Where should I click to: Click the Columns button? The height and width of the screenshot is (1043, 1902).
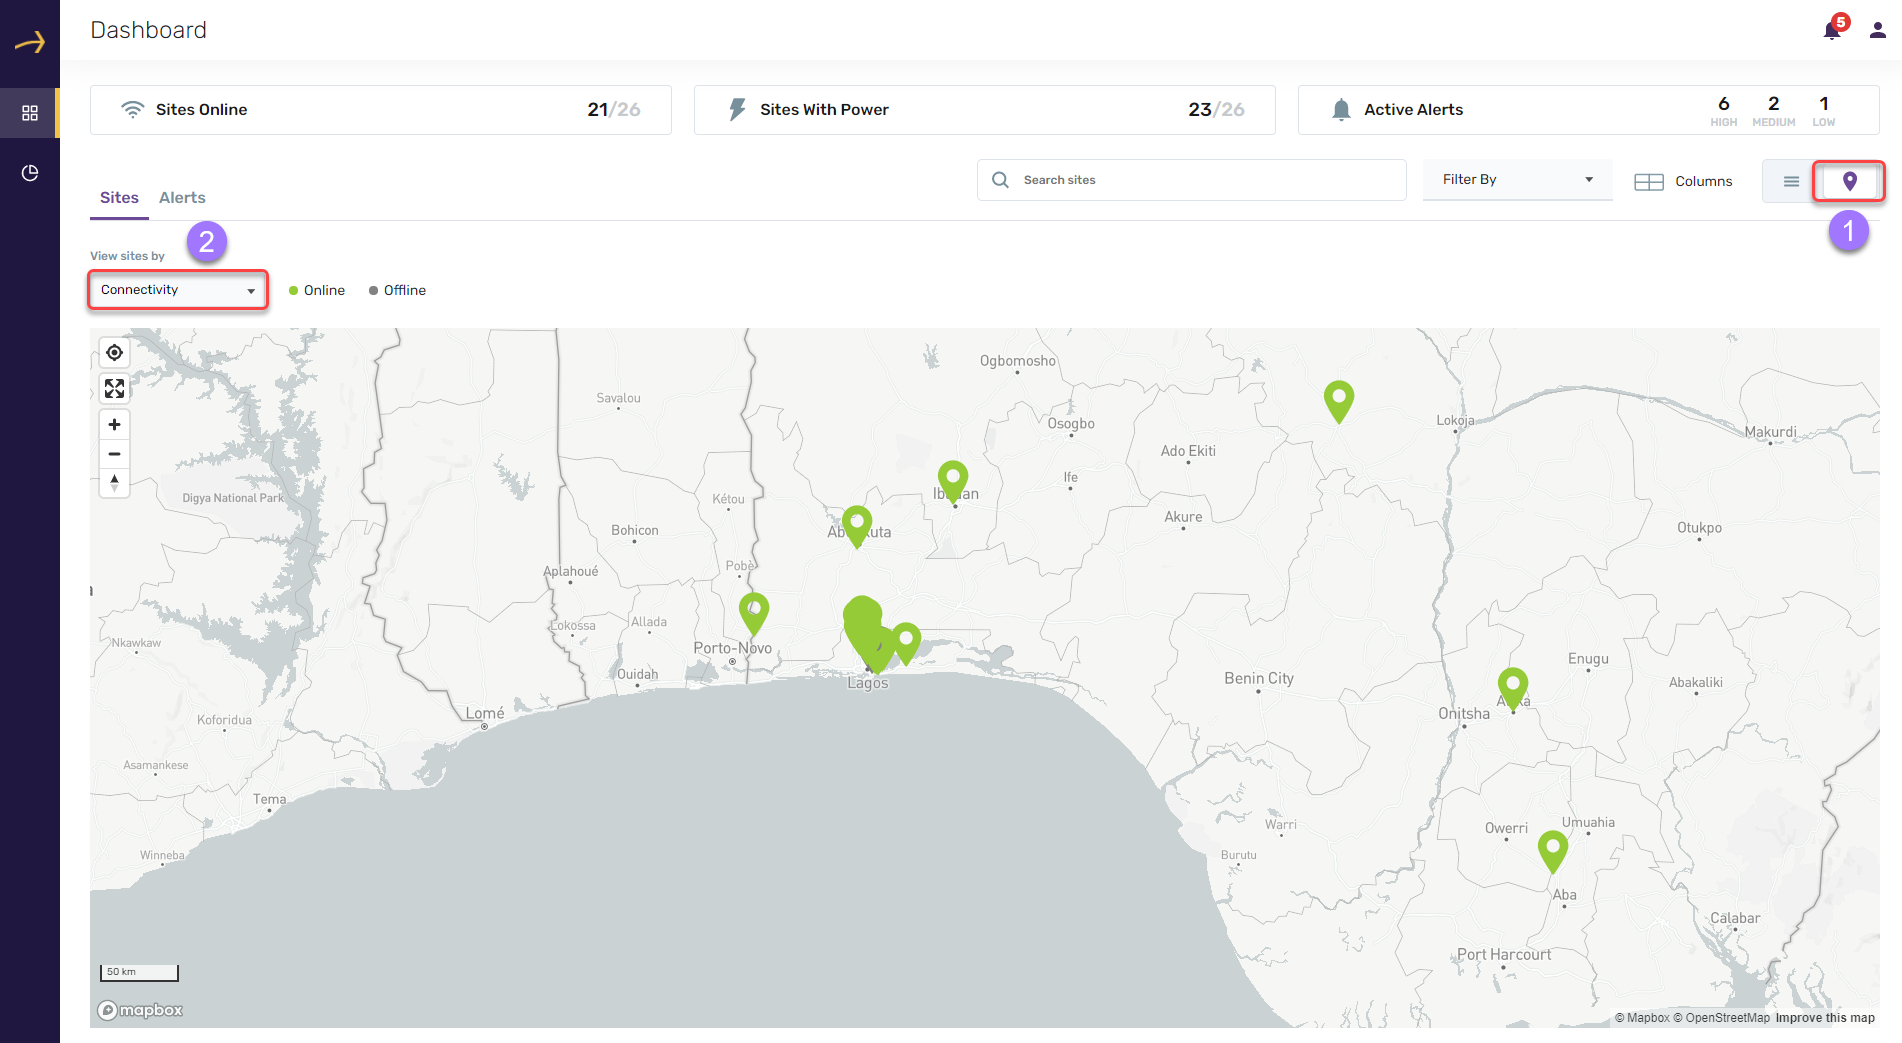click(x=1683, y=181)
